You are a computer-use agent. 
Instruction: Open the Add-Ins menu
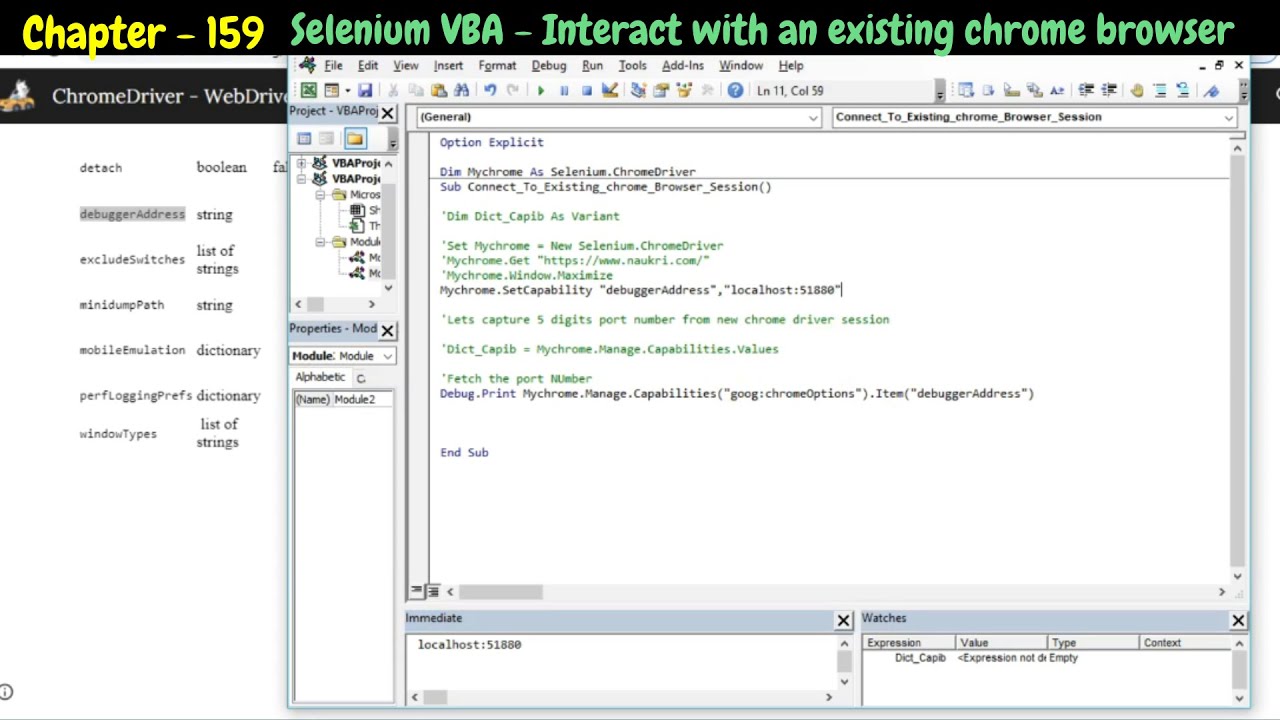(683, 66)
